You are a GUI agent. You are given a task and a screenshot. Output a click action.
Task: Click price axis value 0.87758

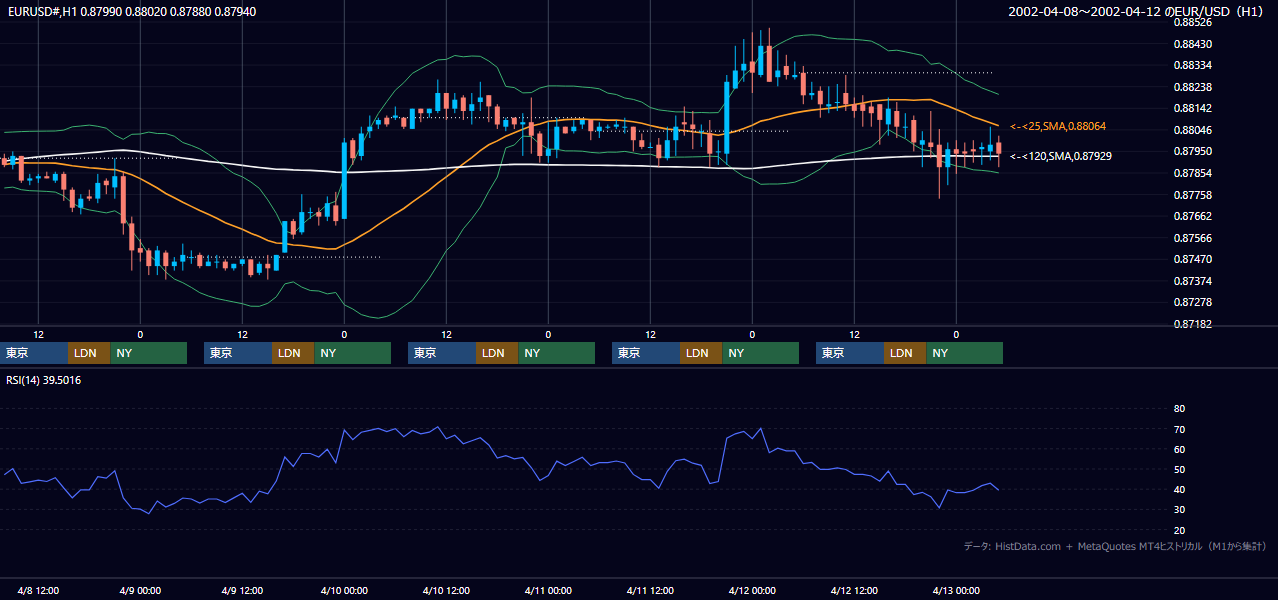coord(1192,195)
